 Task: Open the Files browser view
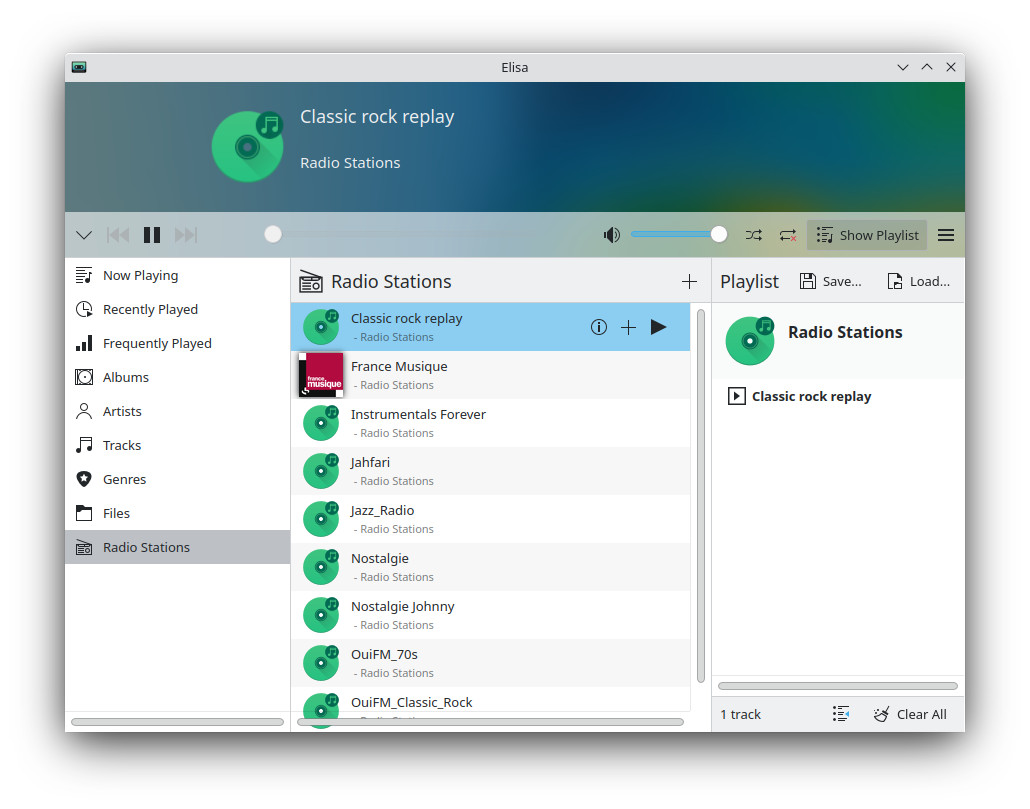[177, 514]
